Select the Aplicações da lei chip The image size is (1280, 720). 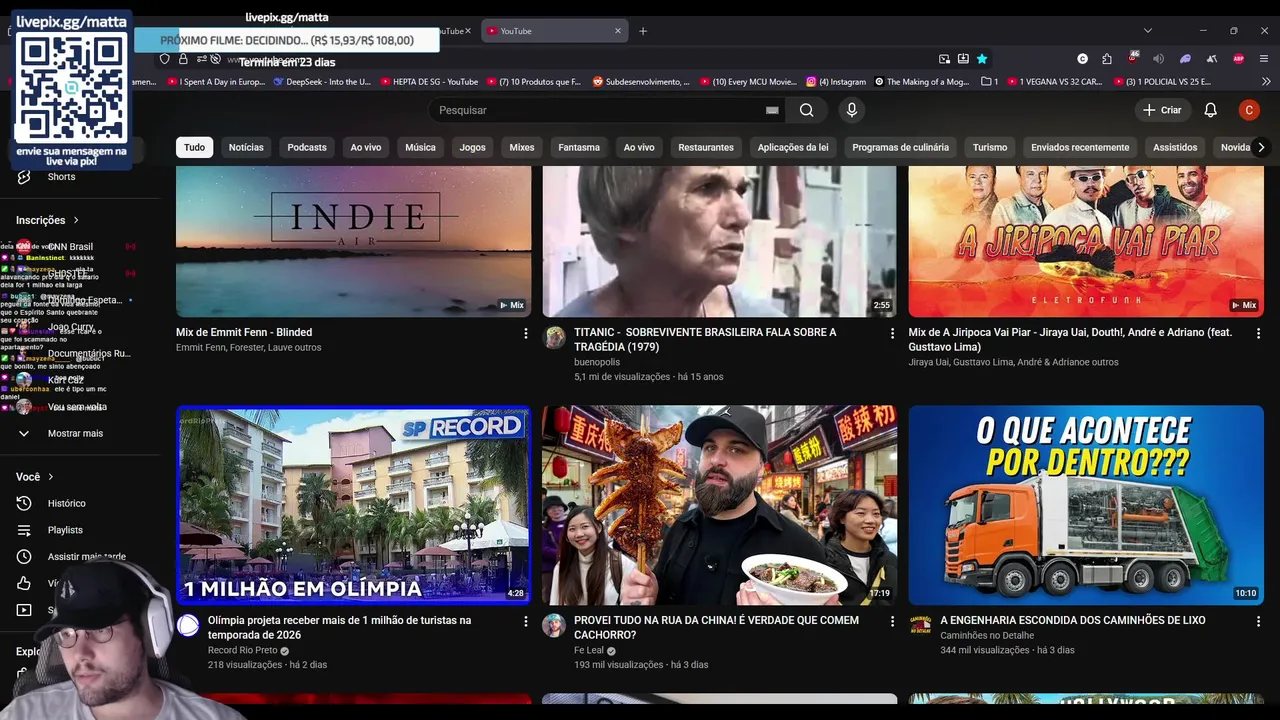(793, 147)
